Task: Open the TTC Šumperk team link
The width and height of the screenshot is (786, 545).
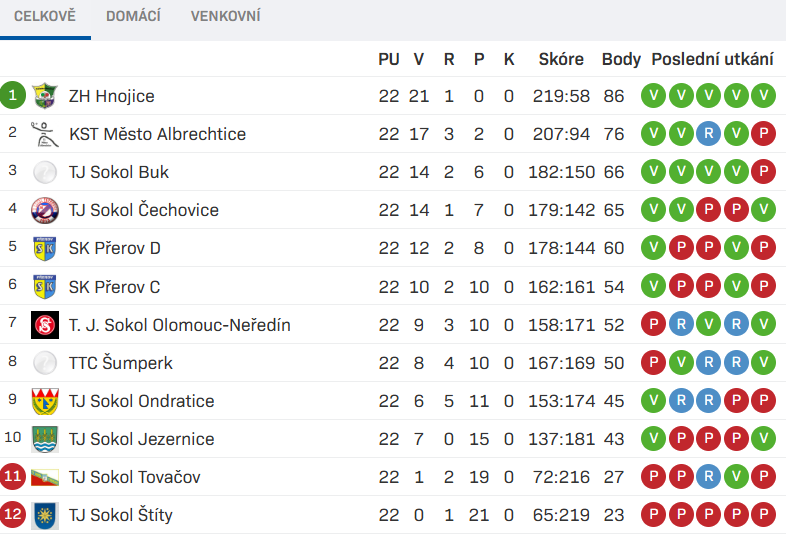Action: [121, 362]
